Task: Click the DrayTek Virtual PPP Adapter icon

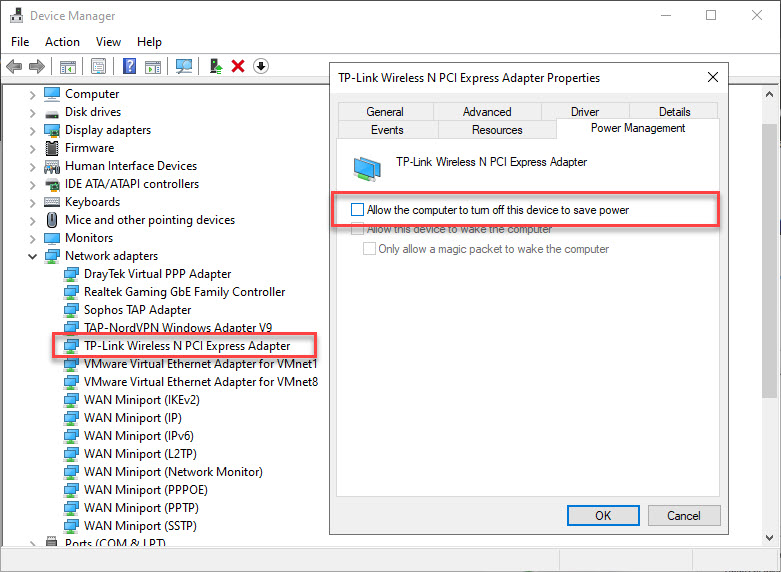Action: point(71,274)
